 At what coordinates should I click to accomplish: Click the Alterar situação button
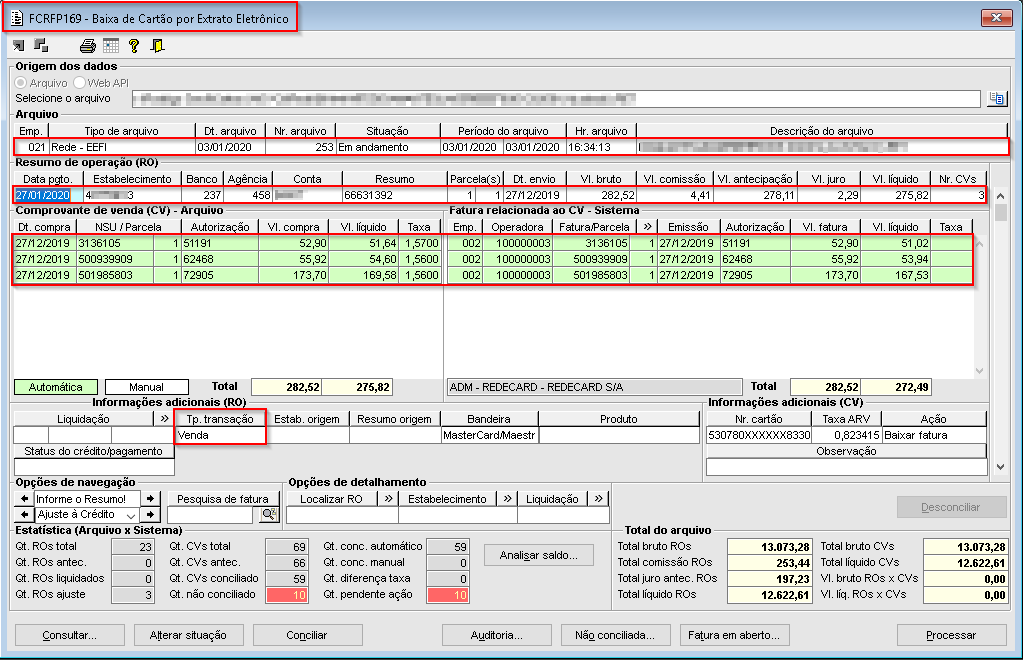click(189, 635)
